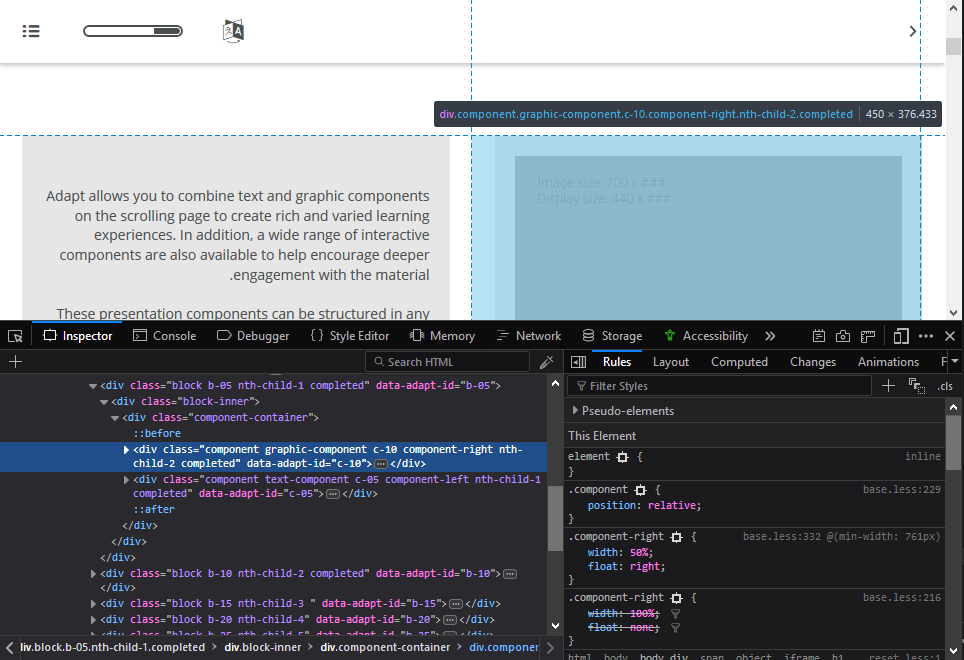Focus the Filter Styles input
964x660 pixels.
[719, 386]
